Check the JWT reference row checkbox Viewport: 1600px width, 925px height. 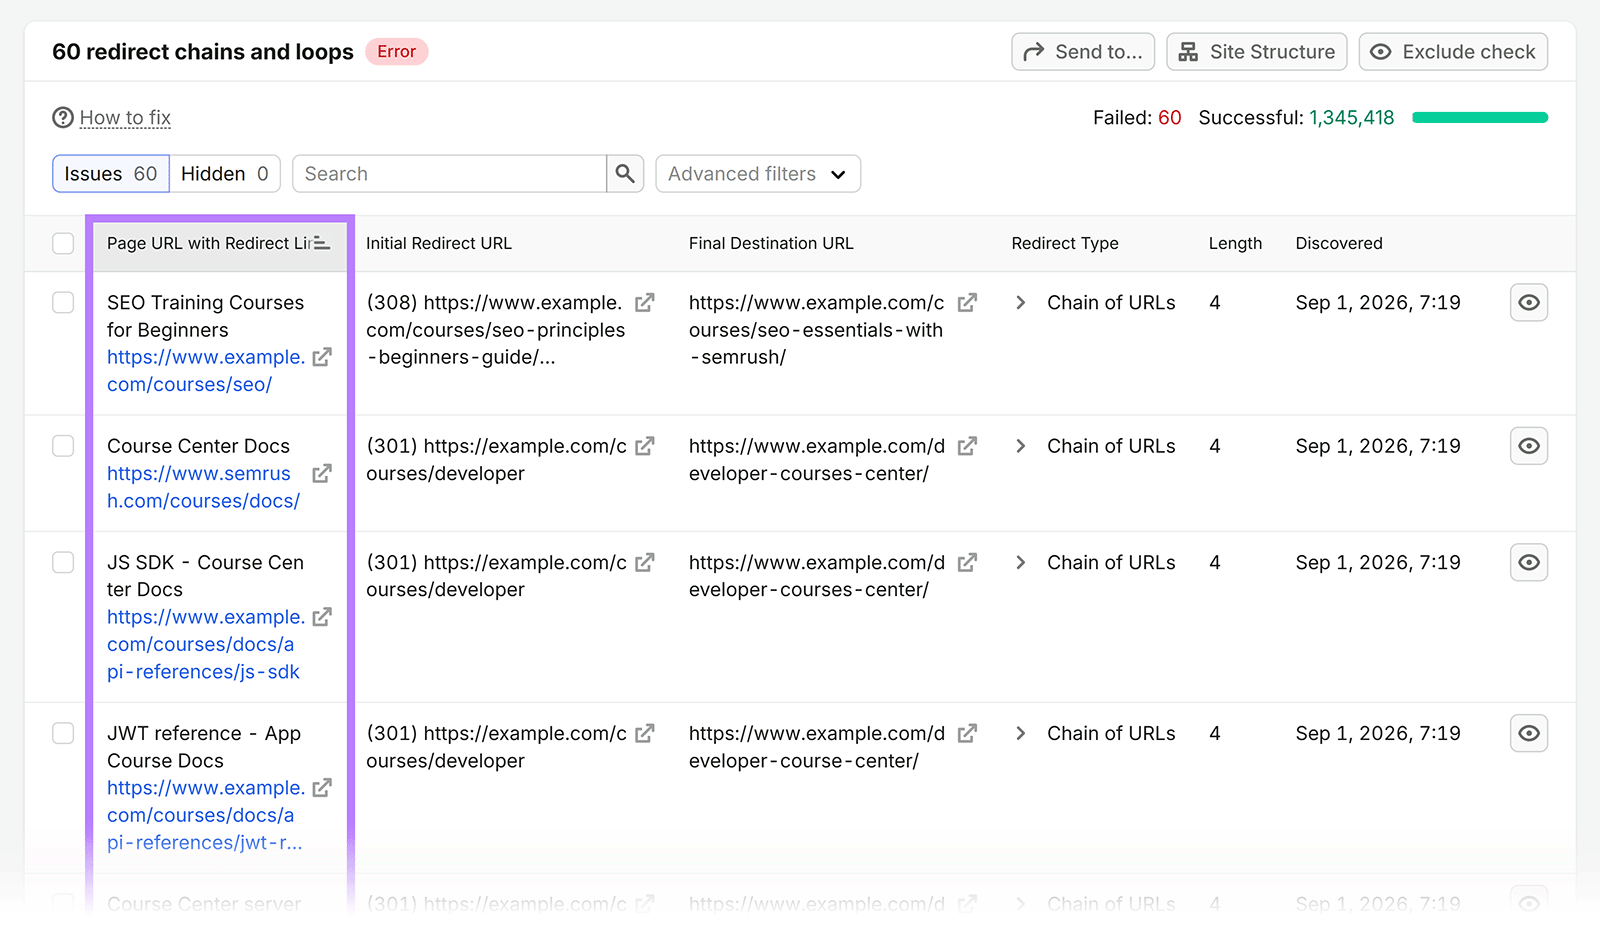coord(63,733)
